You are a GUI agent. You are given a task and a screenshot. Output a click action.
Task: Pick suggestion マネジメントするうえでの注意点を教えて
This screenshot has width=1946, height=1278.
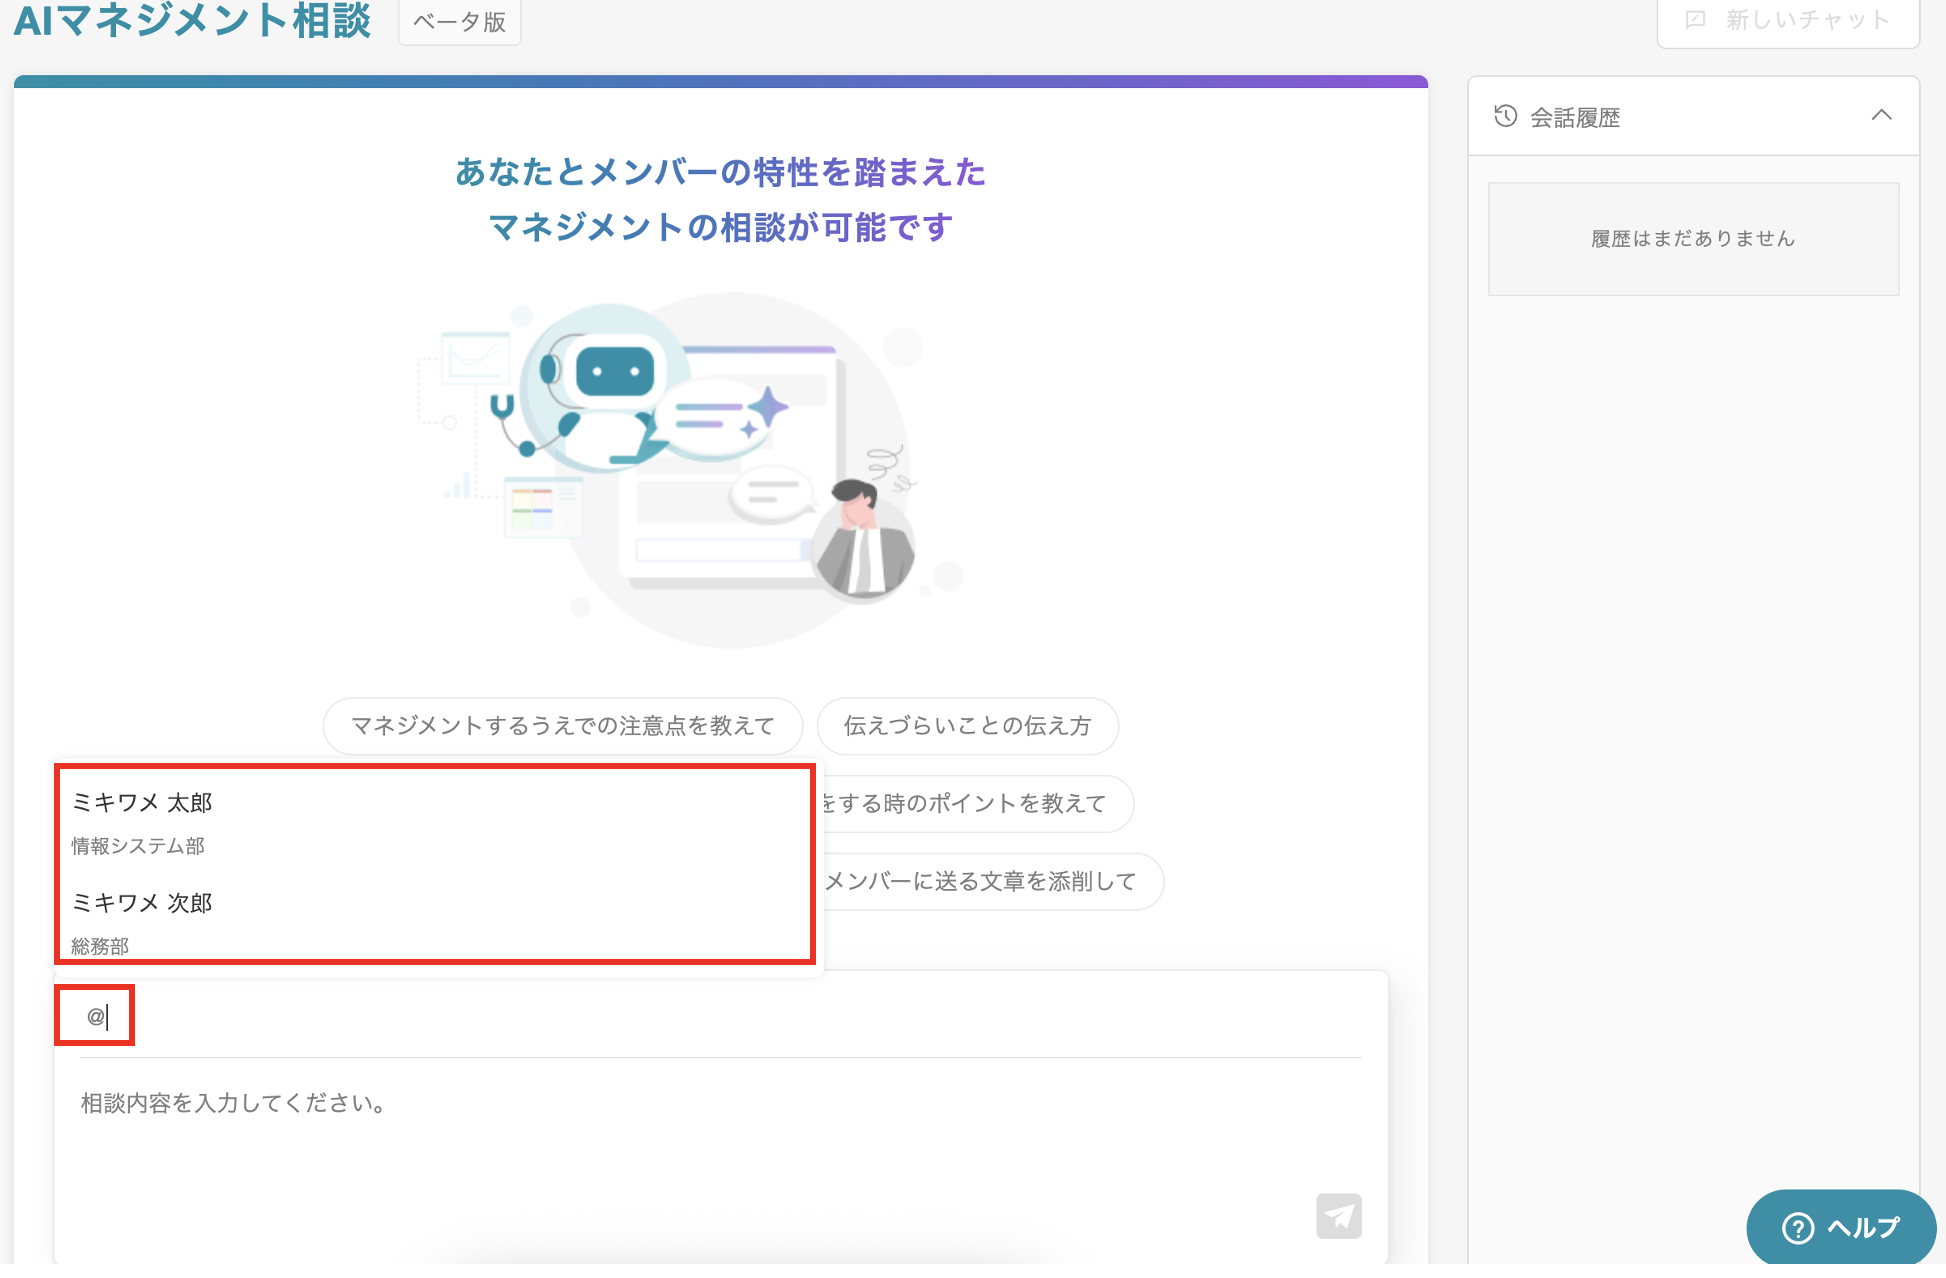(x=562, y=726)
